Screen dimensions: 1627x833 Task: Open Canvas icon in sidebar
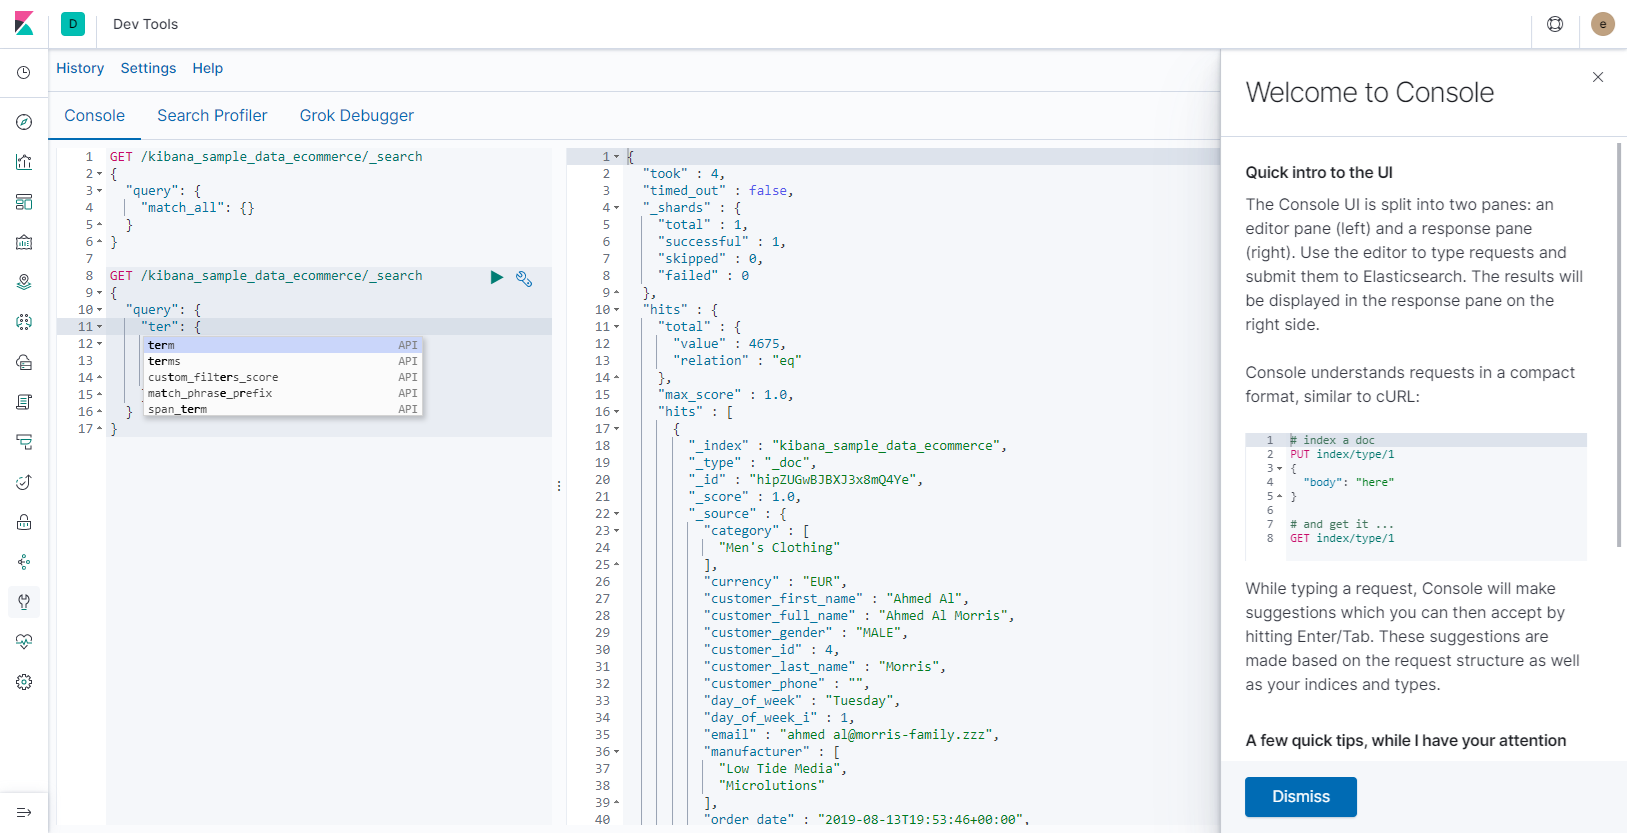pos(24,242)
